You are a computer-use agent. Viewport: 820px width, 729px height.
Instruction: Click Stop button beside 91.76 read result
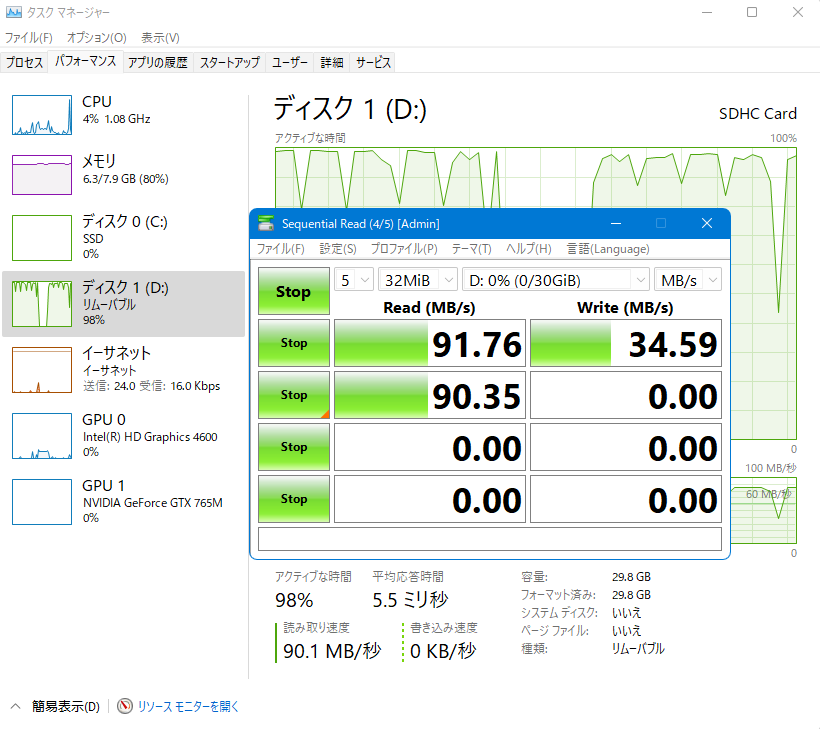(x=294, y=343)
